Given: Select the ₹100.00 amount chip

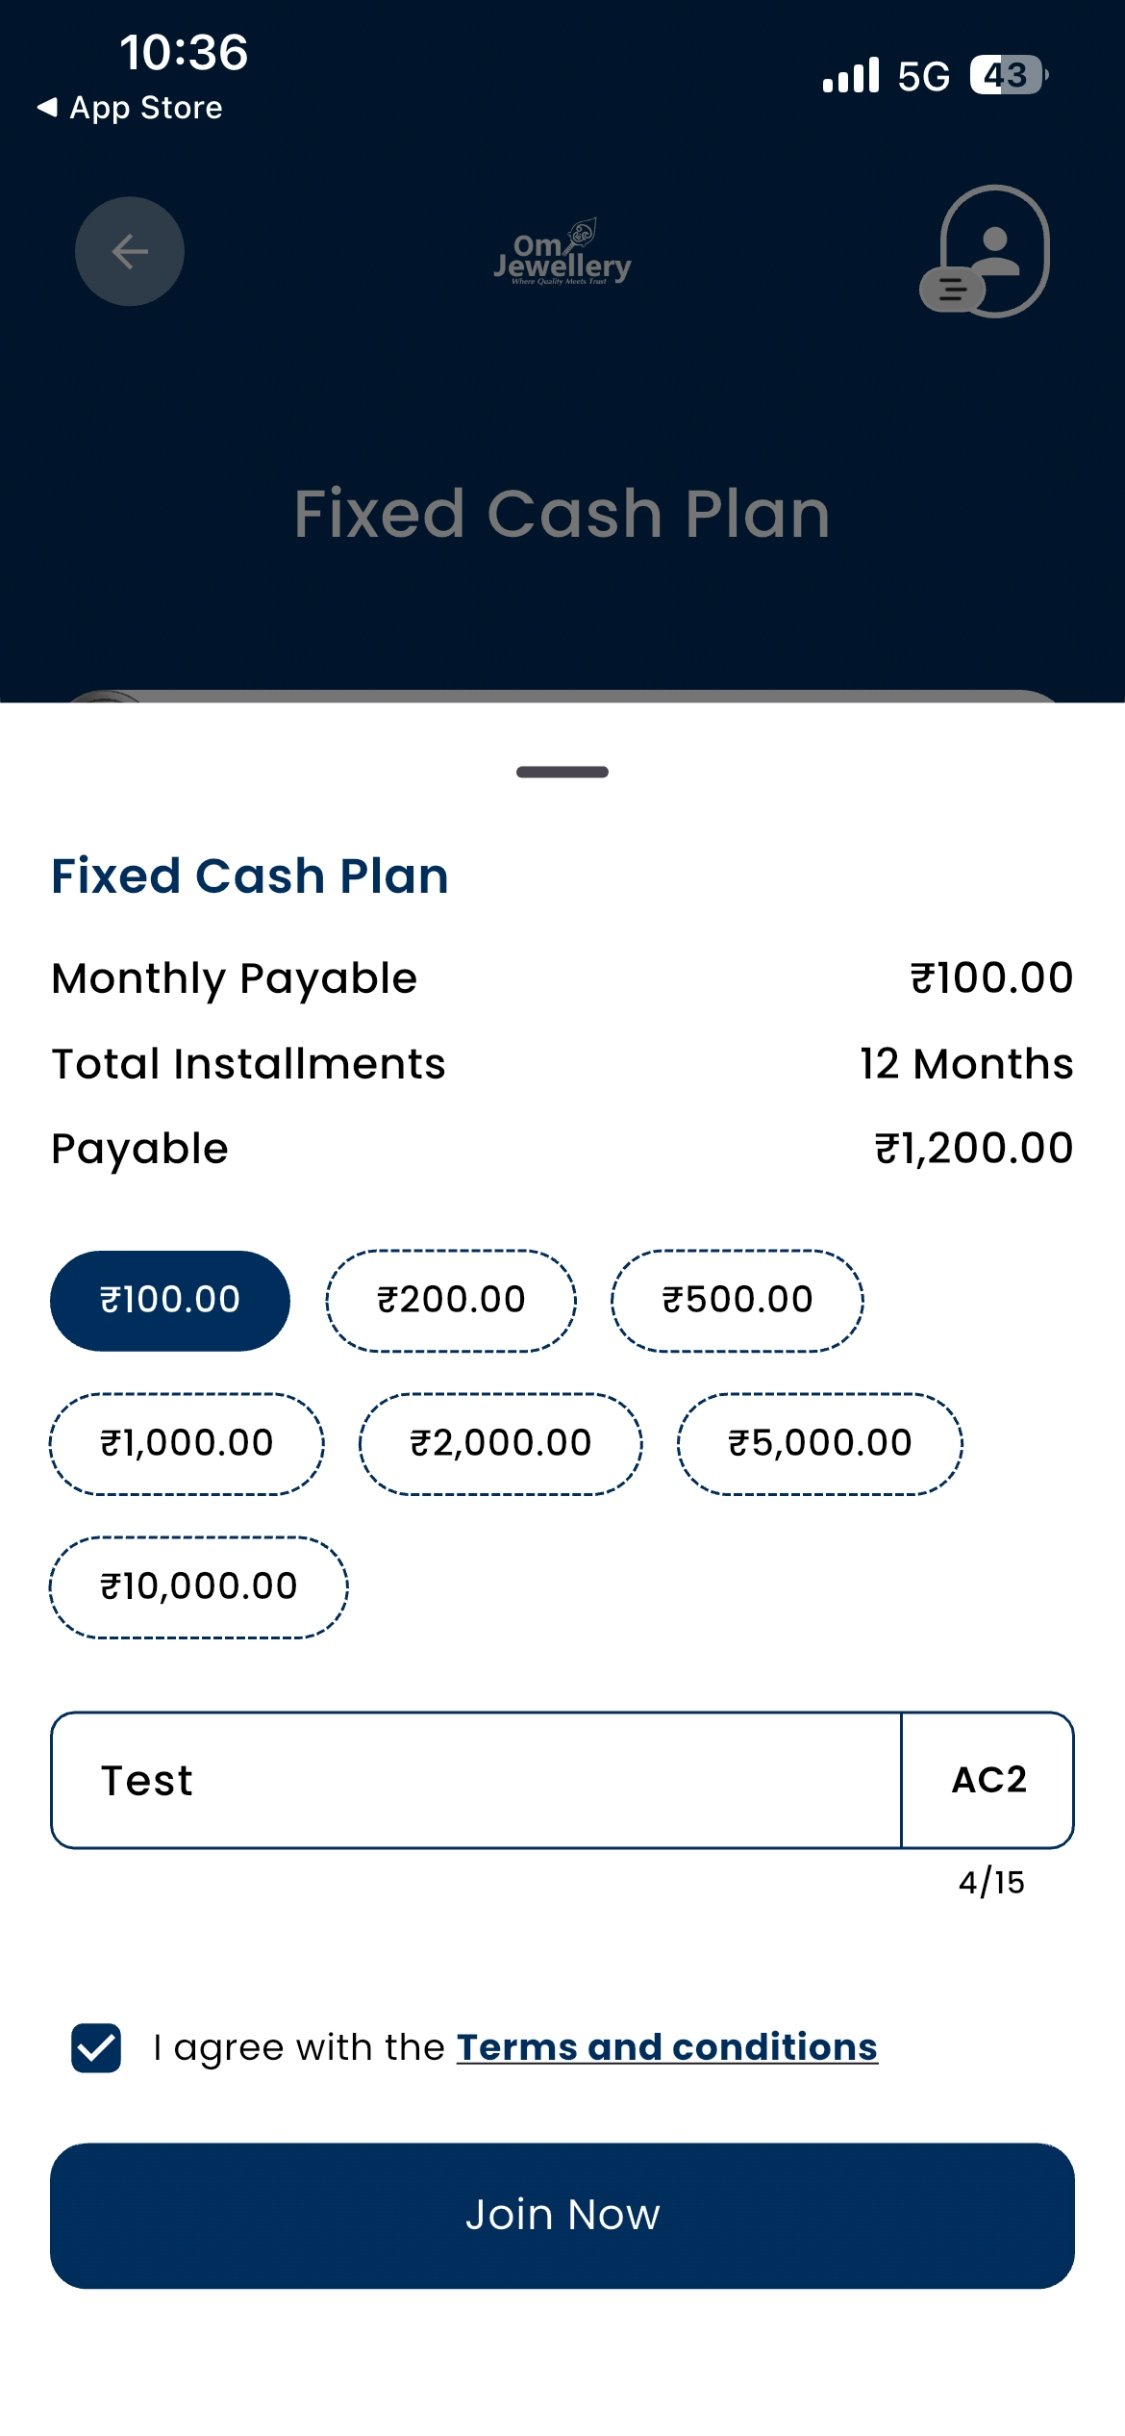Looking at the screenshot, I should point(170,1300).
